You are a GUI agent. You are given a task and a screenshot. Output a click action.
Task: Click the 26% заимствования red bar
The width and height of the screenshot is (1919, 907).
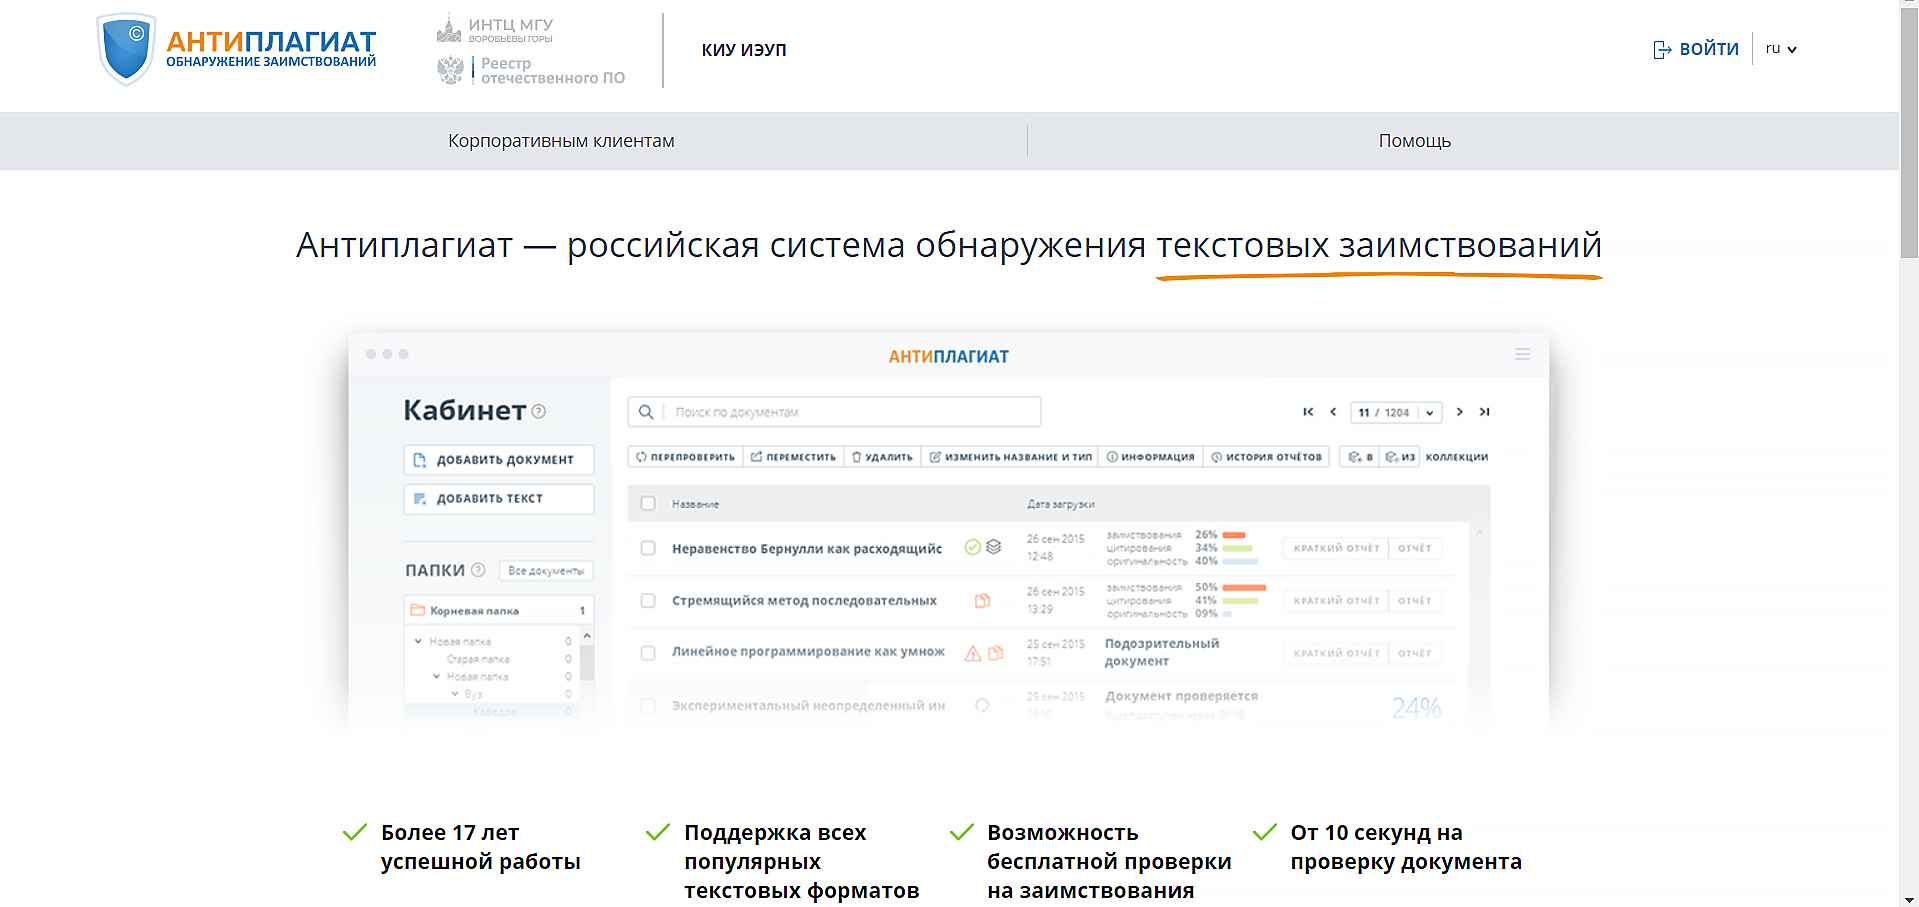pyautogui.click(x=1233, y=535)
